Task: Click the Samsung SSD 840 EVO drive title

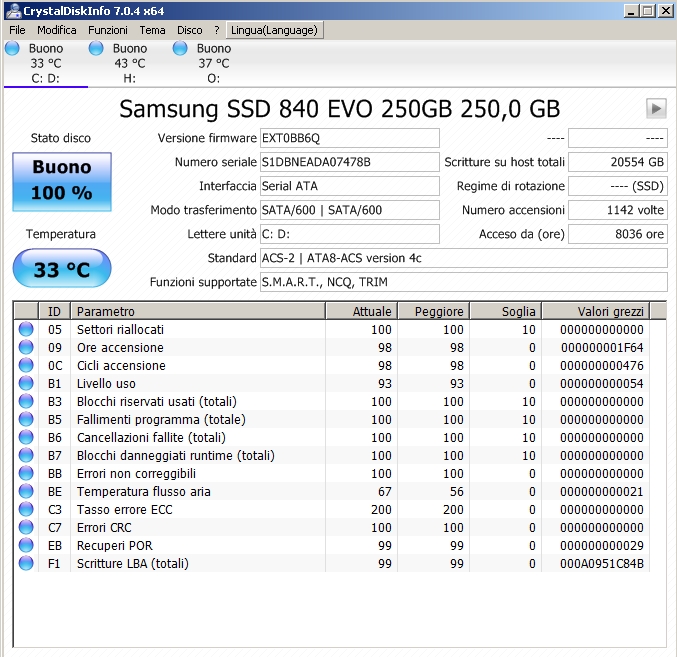Action: (x=339, y=108)
